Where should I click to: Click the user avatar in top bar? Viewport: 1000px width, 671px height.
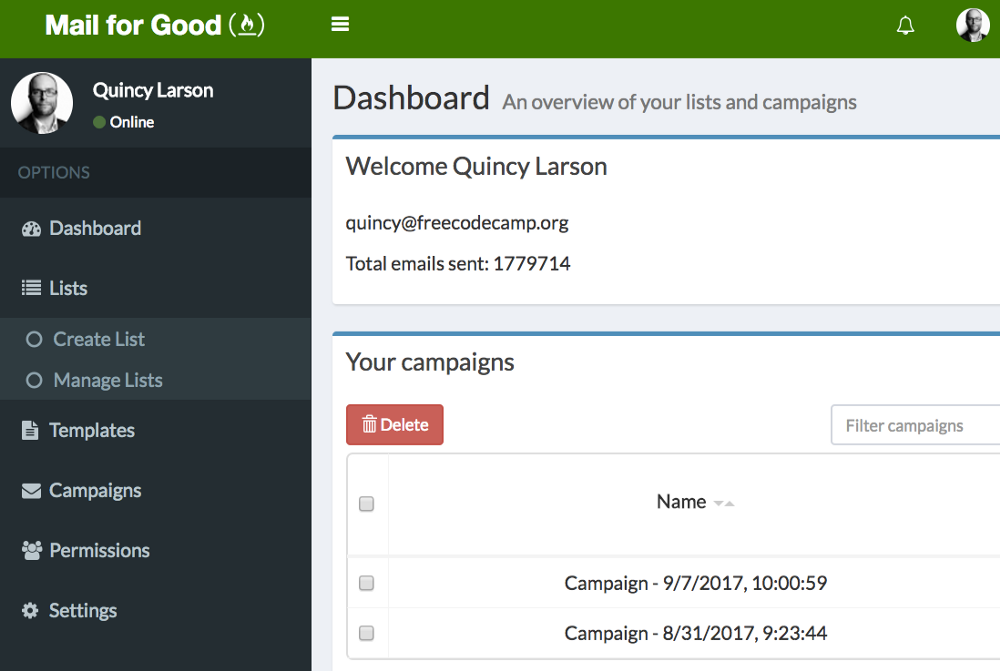972,26
